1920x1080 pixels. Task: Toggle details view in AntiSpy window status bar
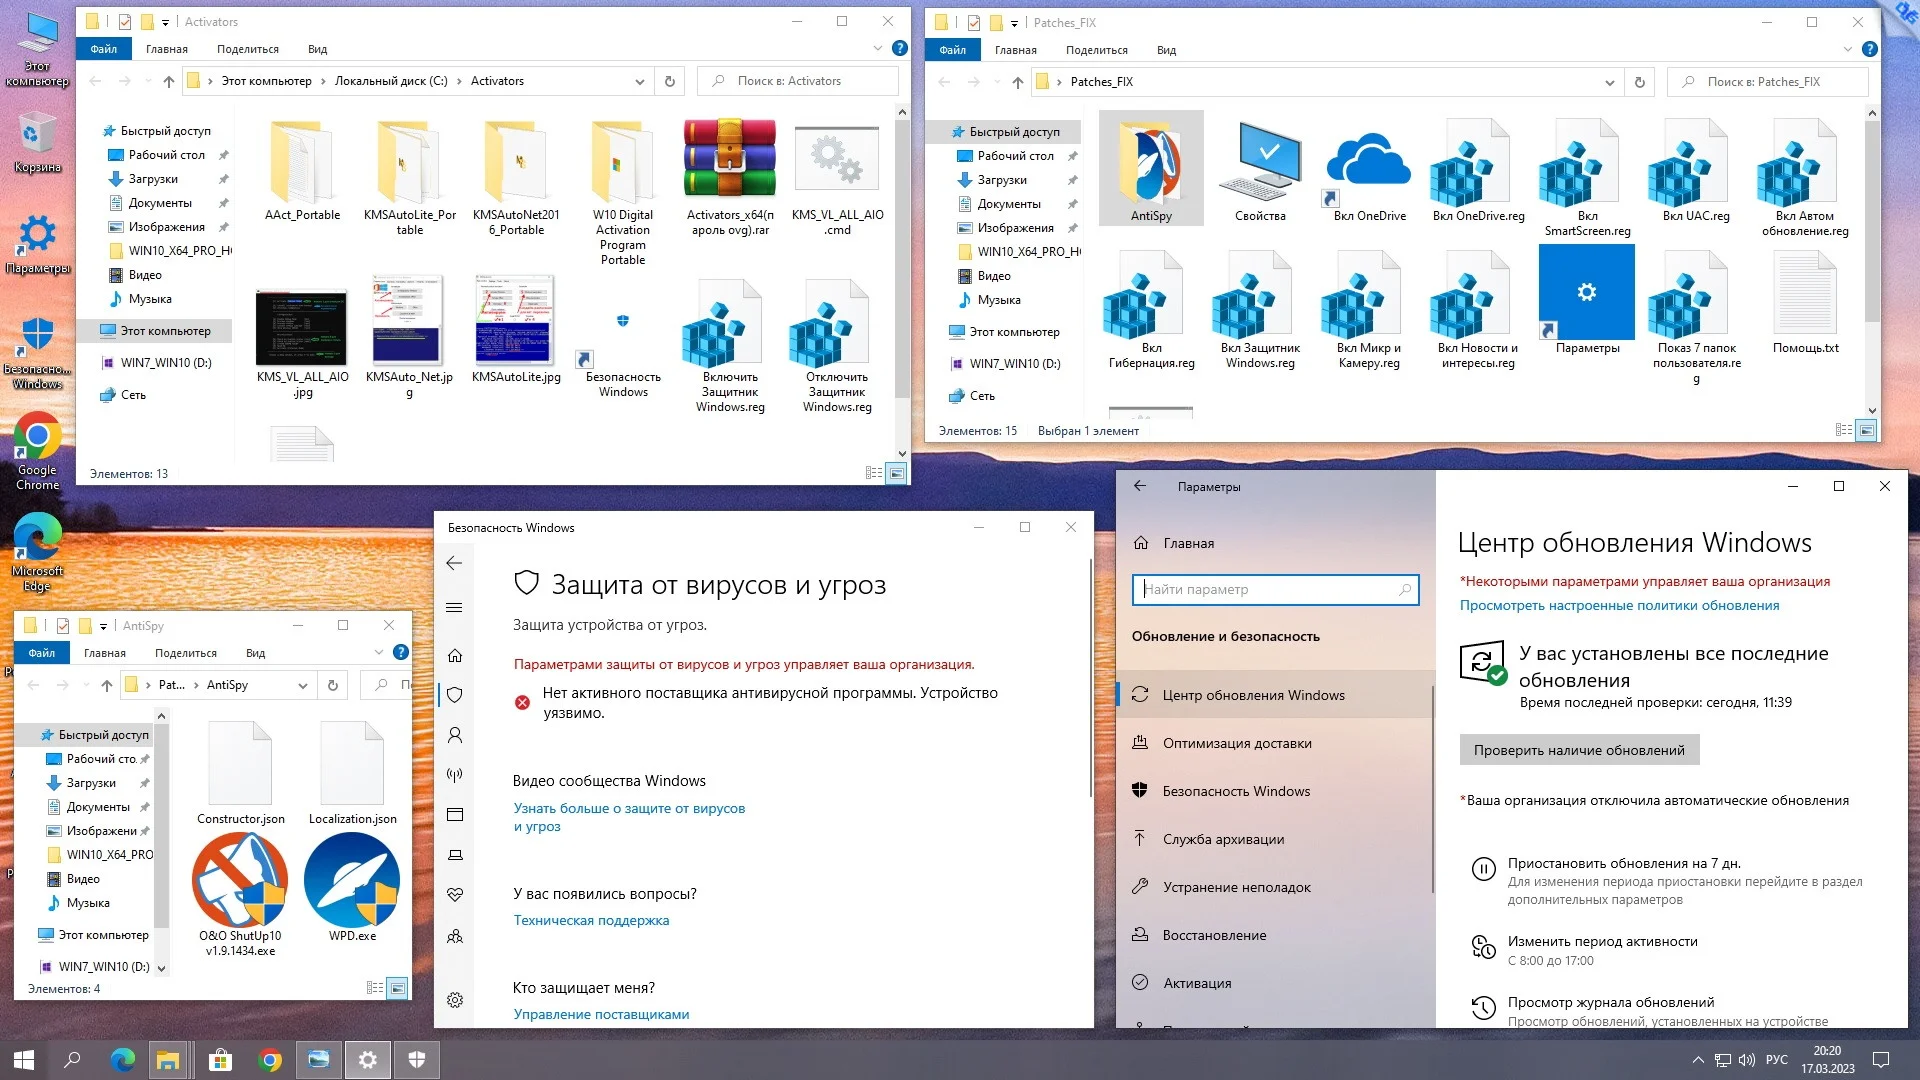click(x=374, y=988)
